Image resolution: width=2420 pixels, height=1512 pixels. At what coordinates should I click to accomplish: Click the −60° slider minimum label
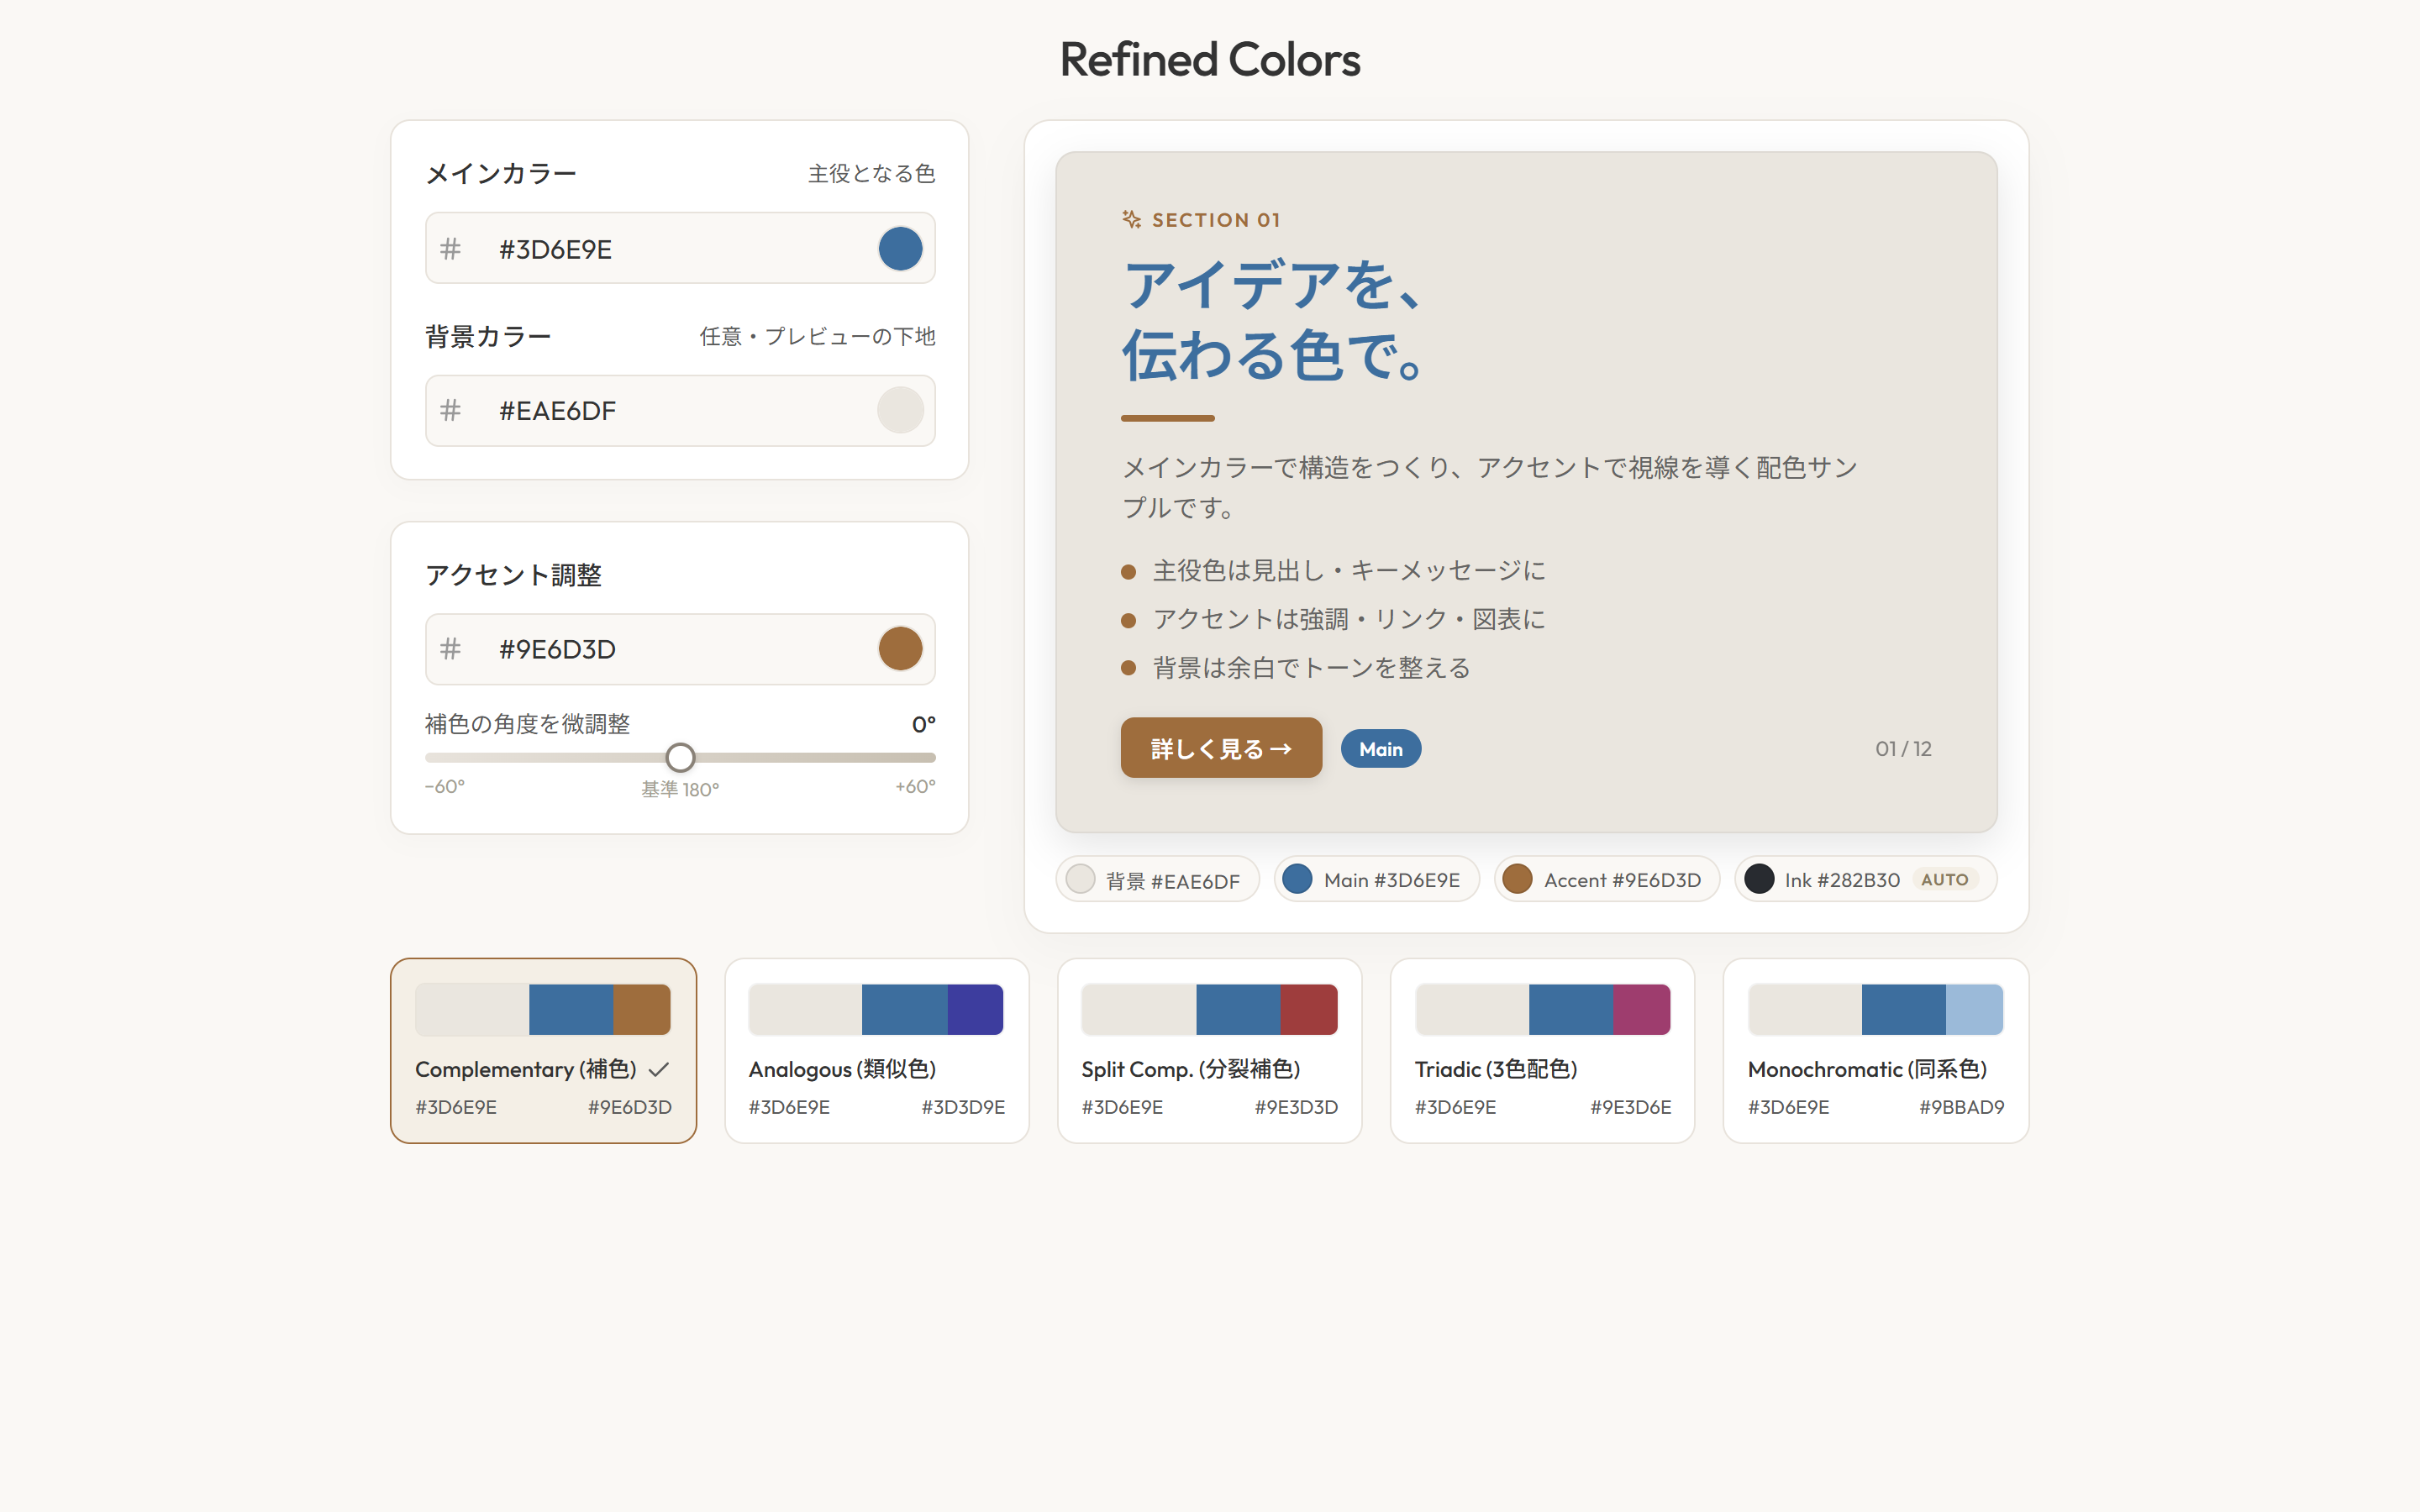pos(445,787)
